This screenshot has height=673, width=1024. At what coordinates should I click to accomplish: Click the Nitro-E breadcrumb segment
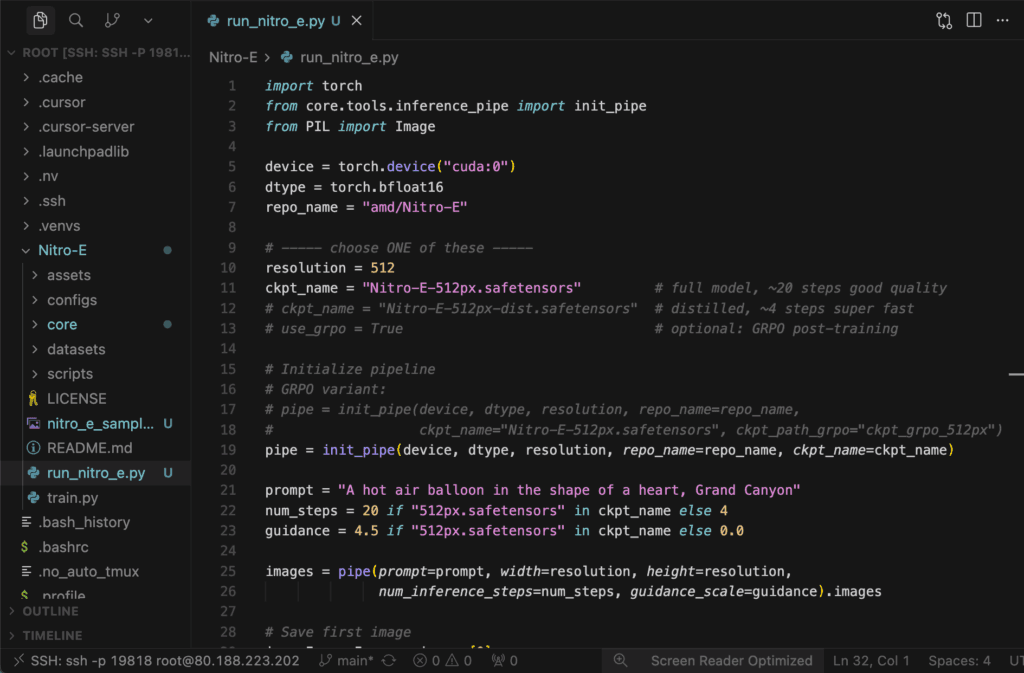pos(232,57)
